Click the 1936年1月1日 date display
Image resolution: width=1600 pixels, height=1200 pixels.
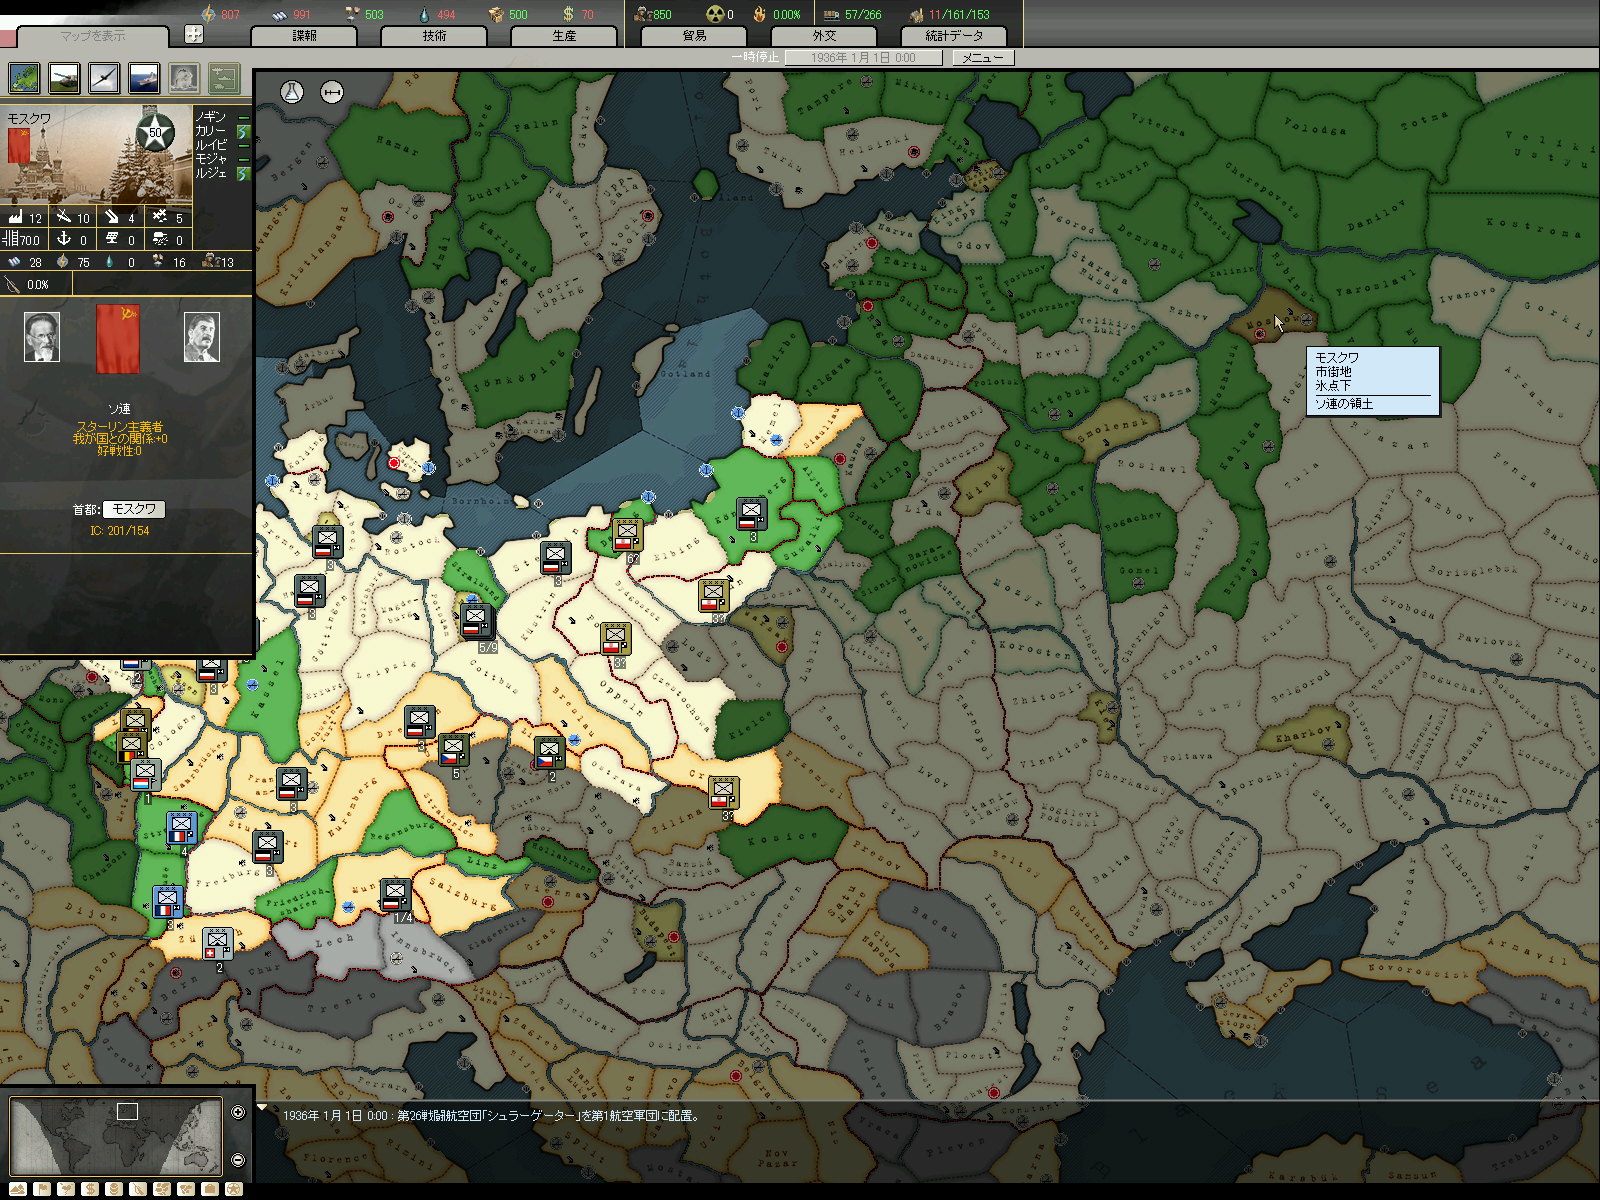pyautogui.click(x=863, y=58)
